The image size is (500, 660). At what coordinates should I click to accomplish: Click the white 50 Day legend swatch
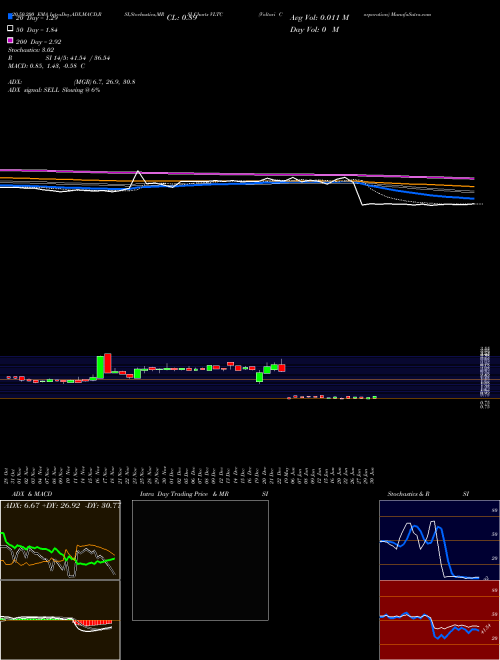(x=10, y=29)
